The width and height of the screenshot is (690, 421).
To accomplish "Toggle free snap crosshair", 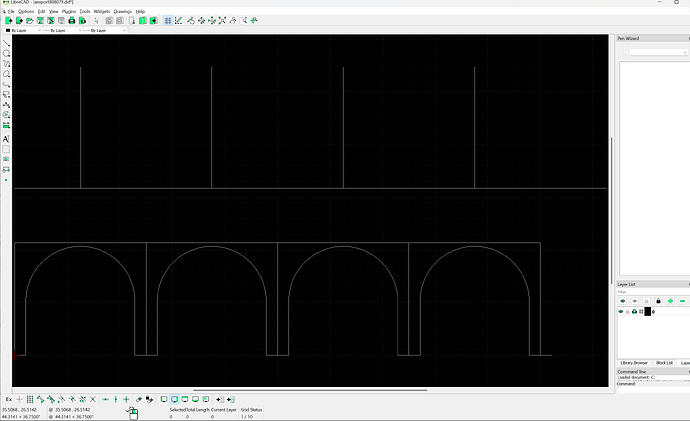I will [x=19, y=399].
